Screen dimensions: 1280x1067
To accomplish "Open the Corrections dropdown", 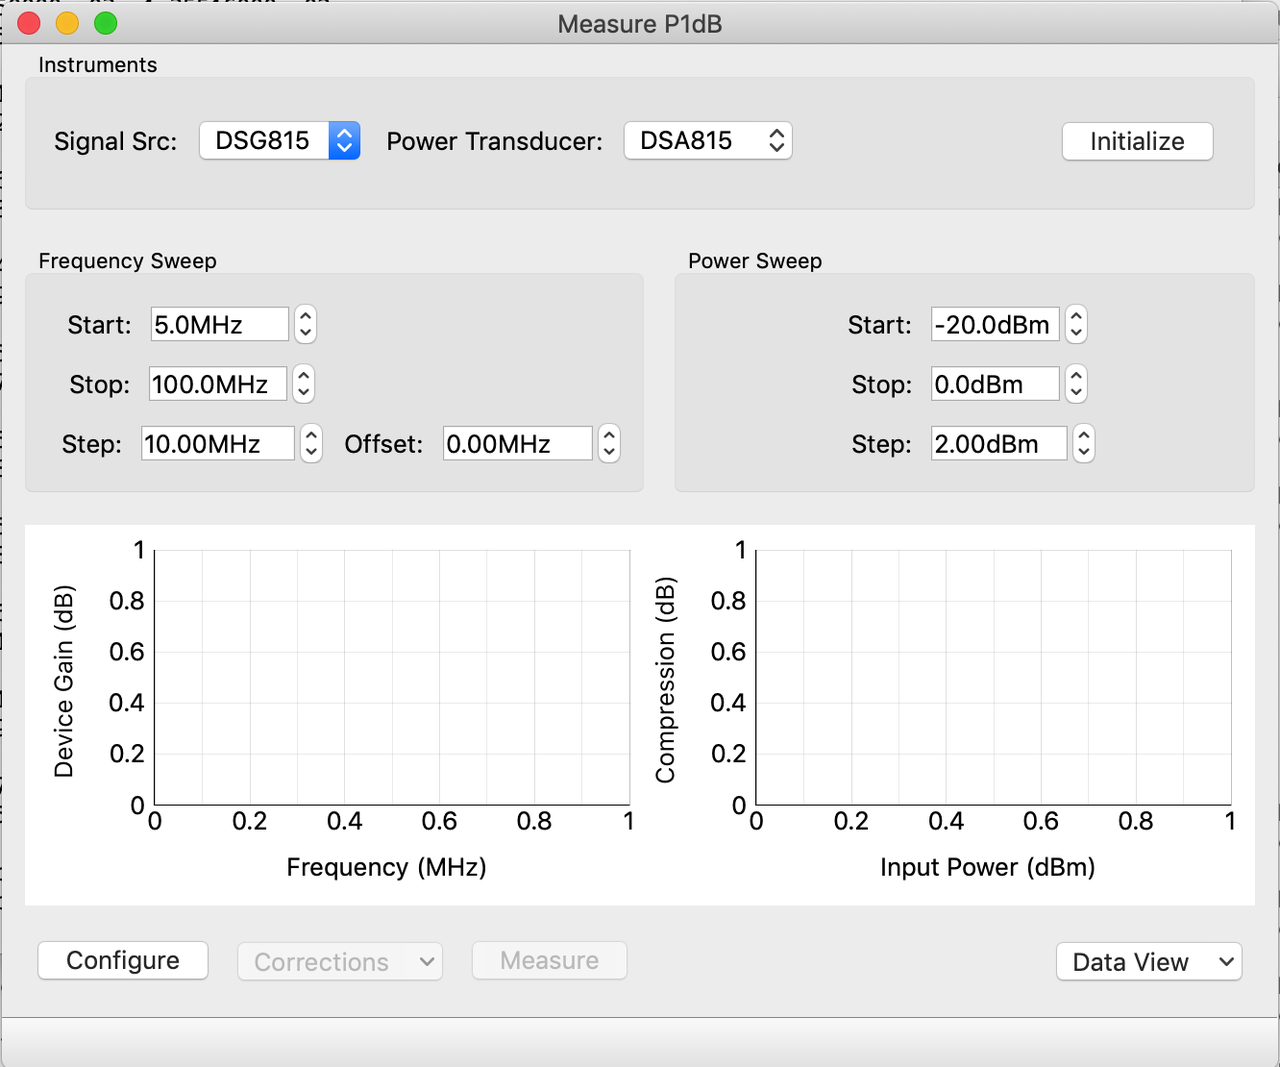I will coord(340,962).
